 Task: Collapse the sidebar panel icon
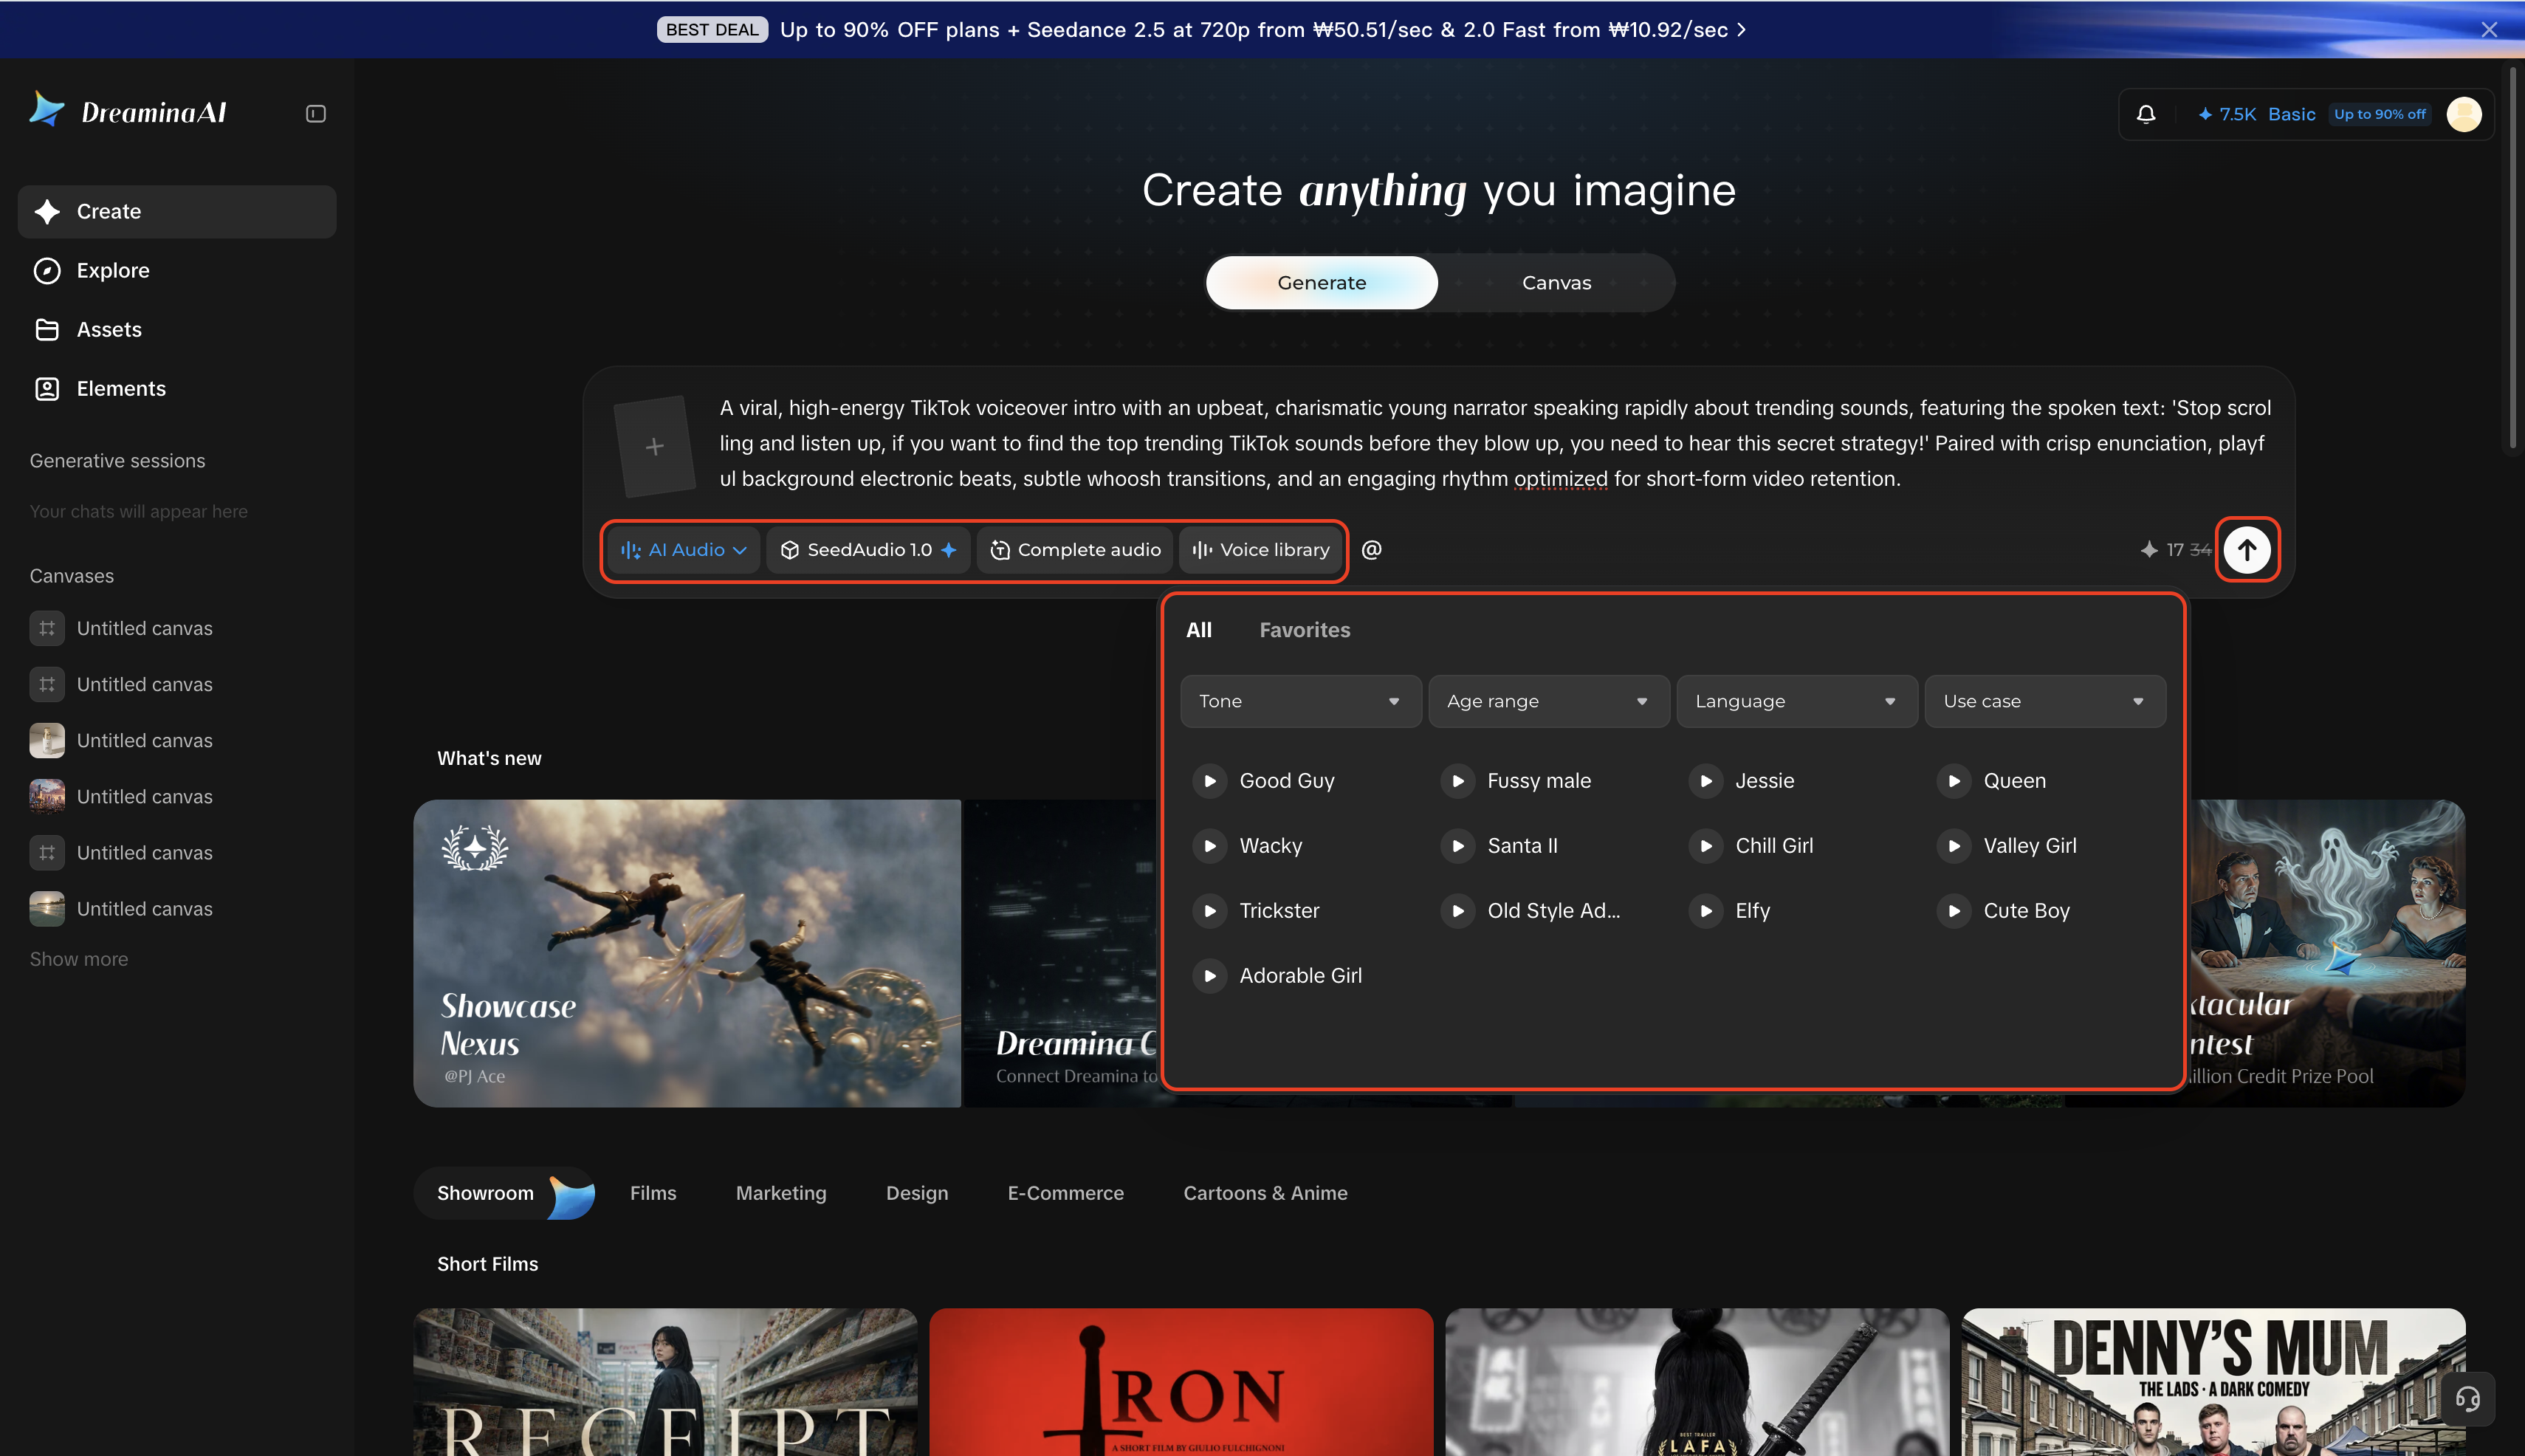(316, 114)
